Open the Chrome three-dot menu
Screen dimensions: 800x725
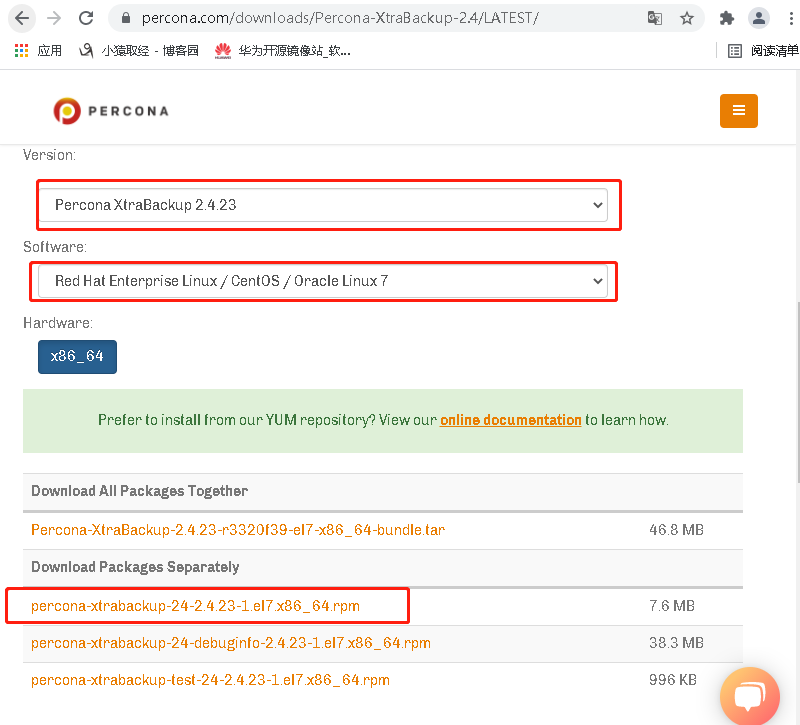[789, 18]
